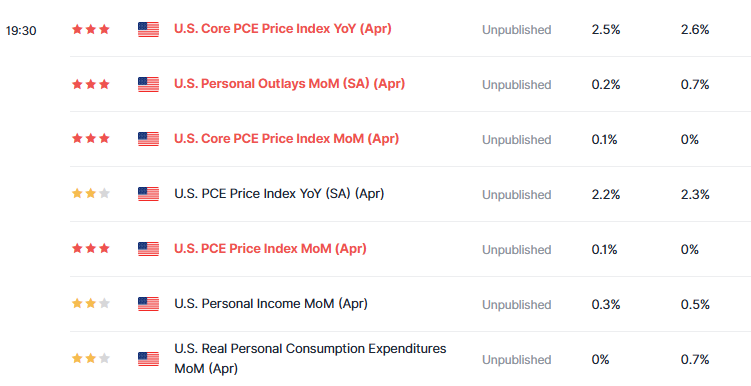Image resolution: width=751 pixels, height=386 pixels.
Task: Click the US flag beside PCE Price Index MoM
Action: pos(148,249)
